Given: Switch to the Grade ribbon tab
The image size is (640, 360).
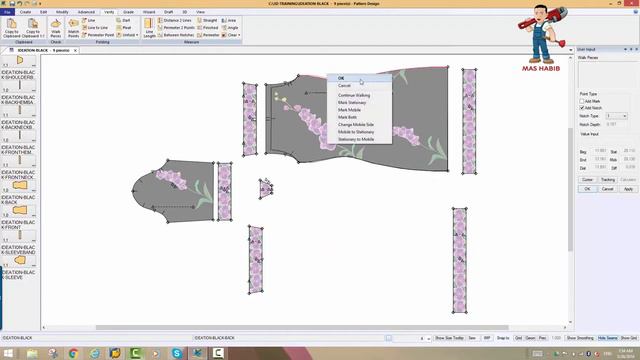Looking at the screenshot, I should (x=128, y=12).
